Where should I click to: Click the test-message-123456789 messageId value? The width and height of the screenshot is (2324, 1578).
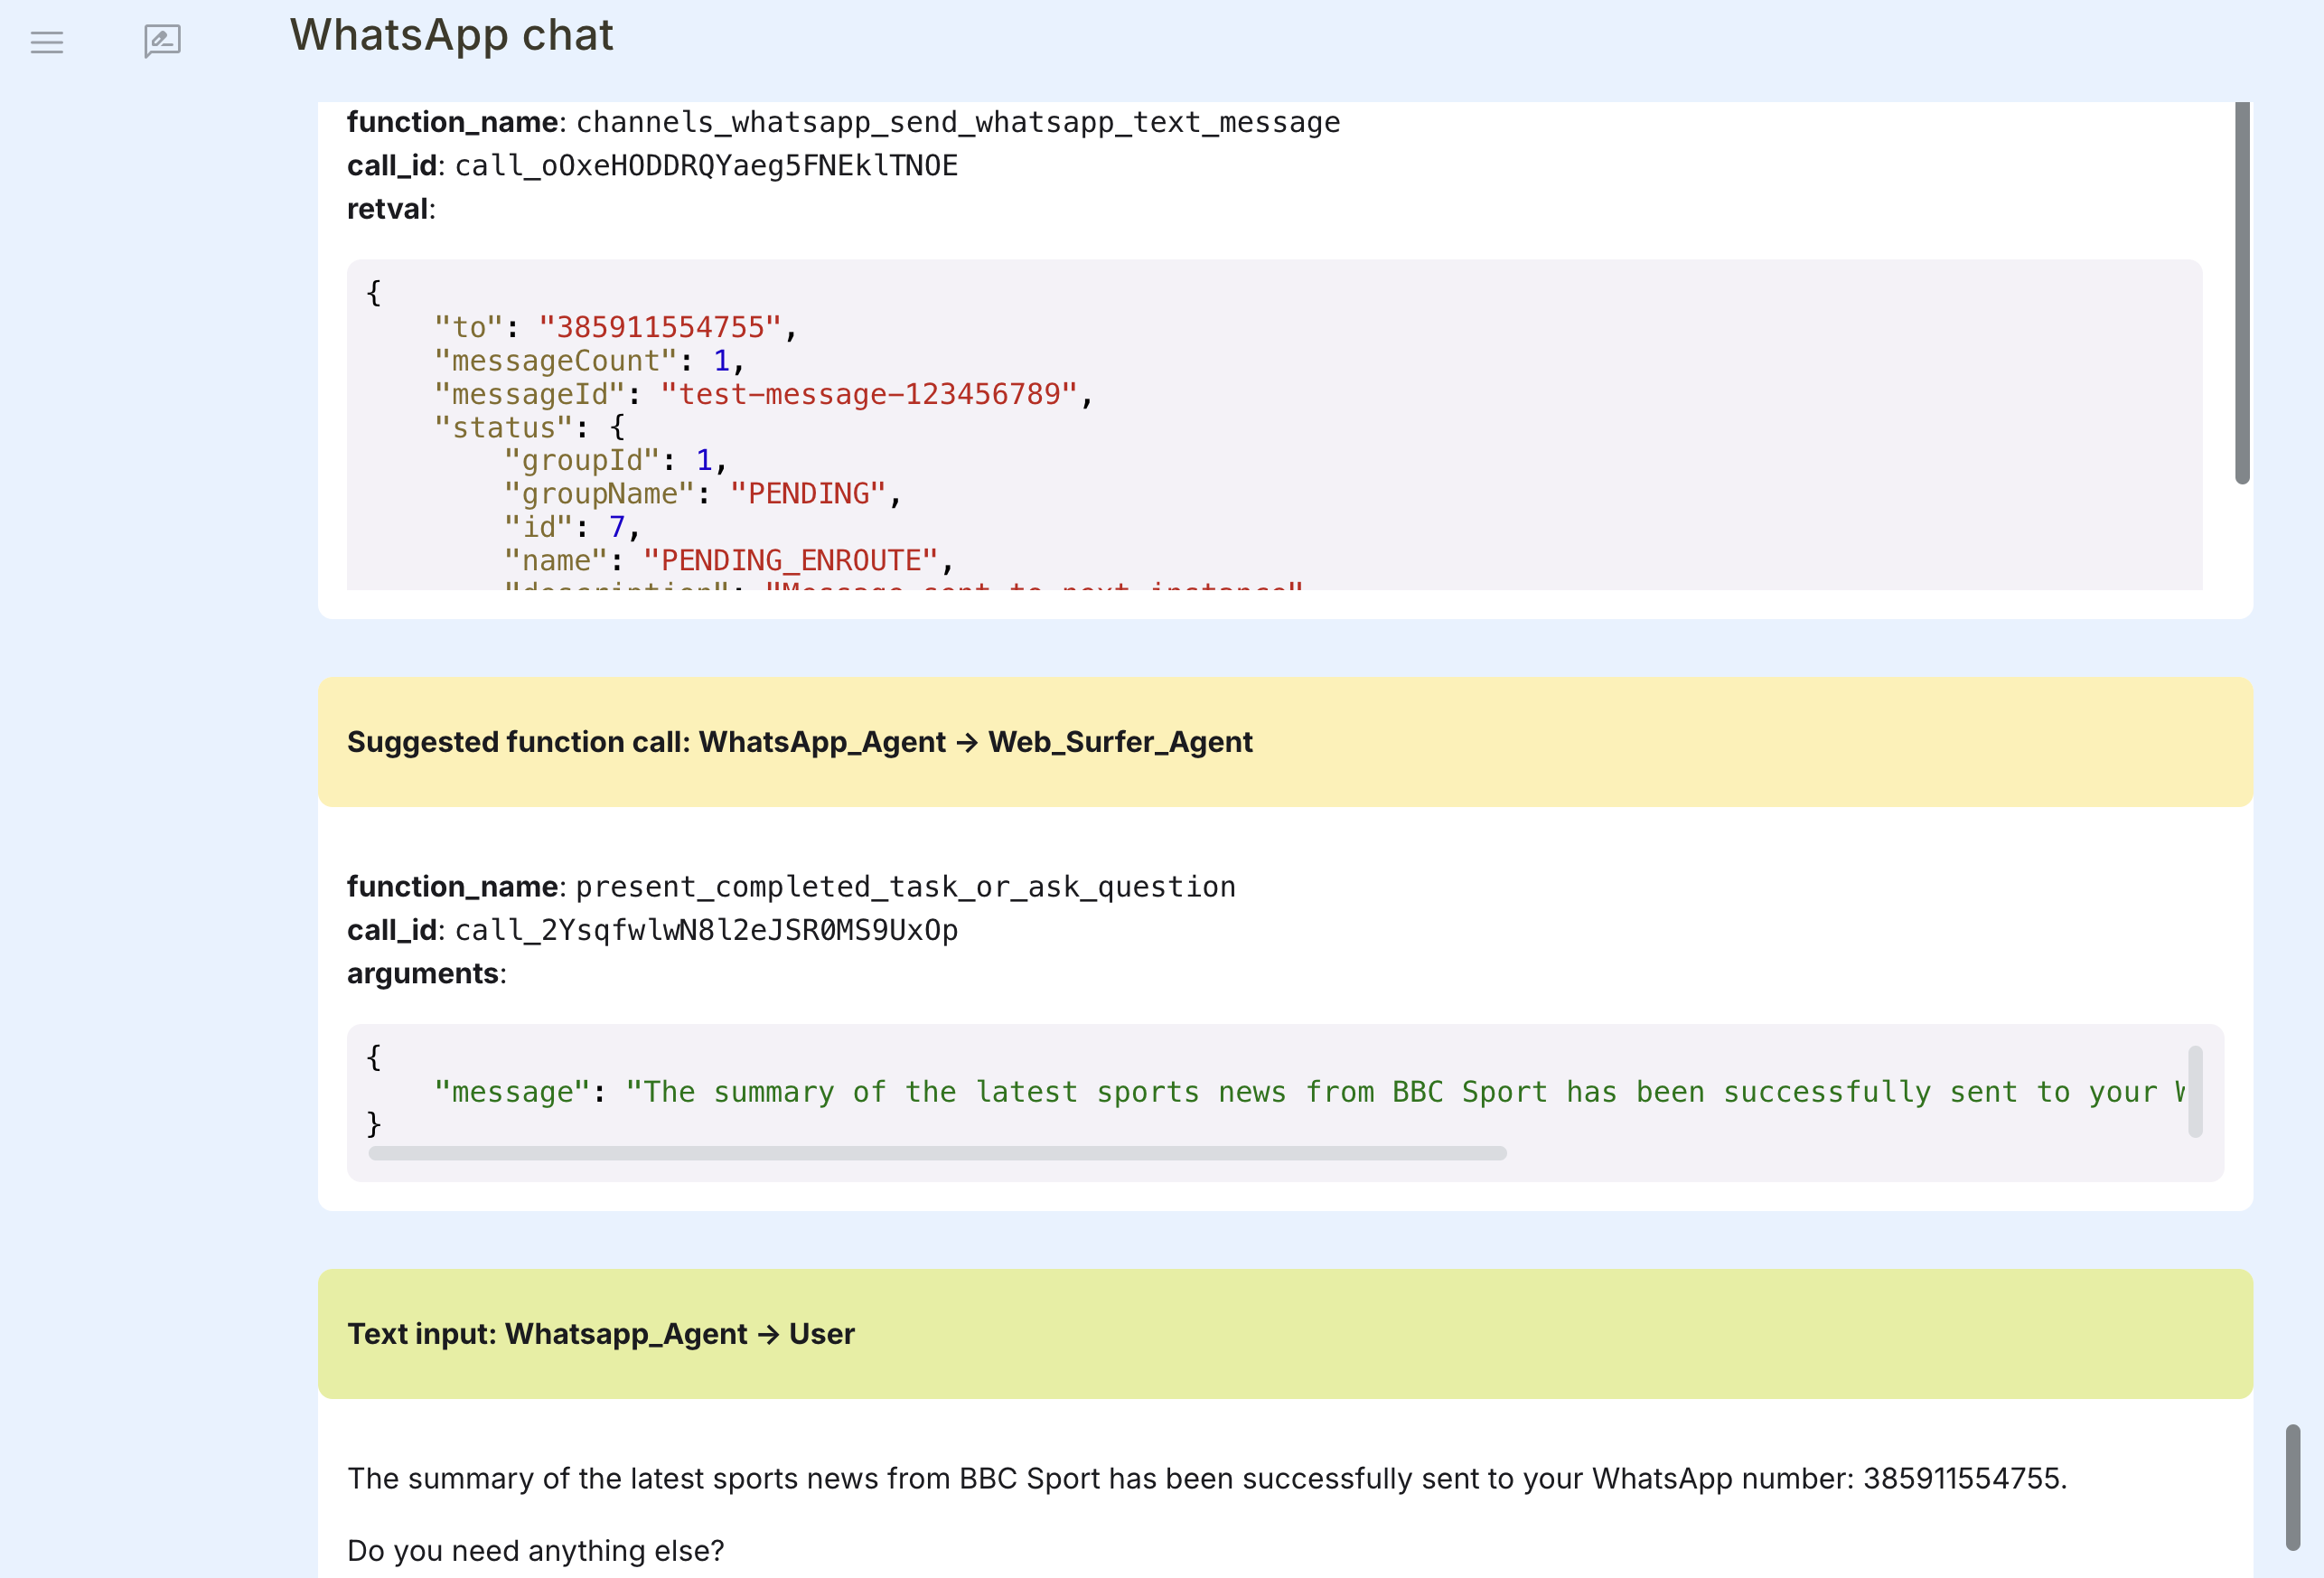(x=867, y=394)
